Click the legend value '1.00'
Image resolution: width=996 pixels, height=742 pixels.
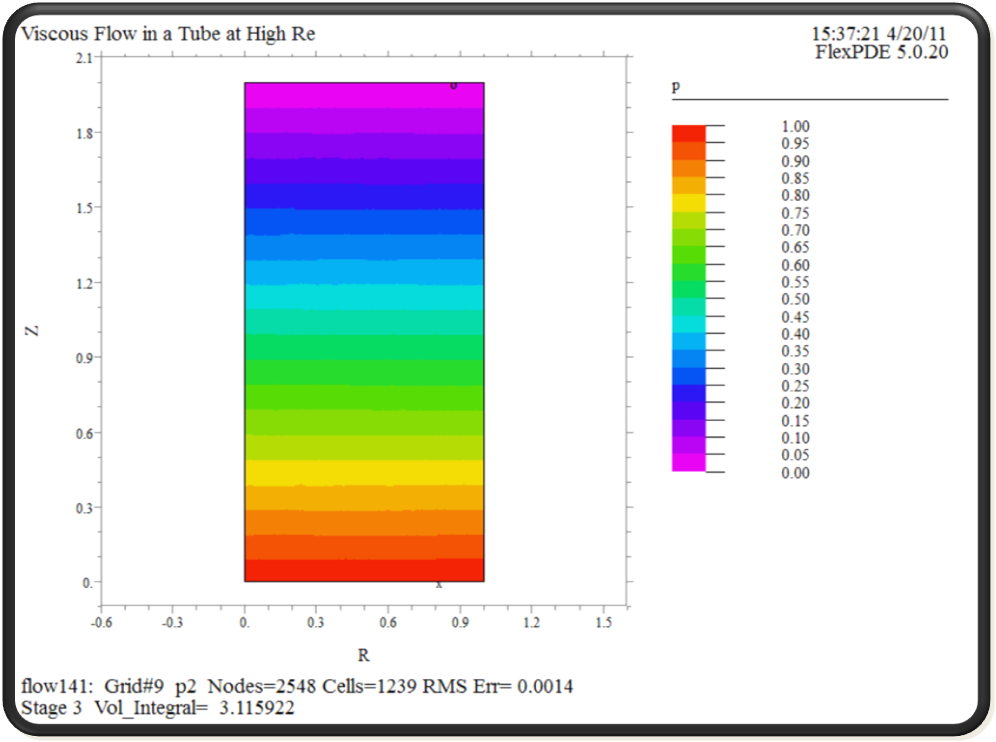(795, 126)
